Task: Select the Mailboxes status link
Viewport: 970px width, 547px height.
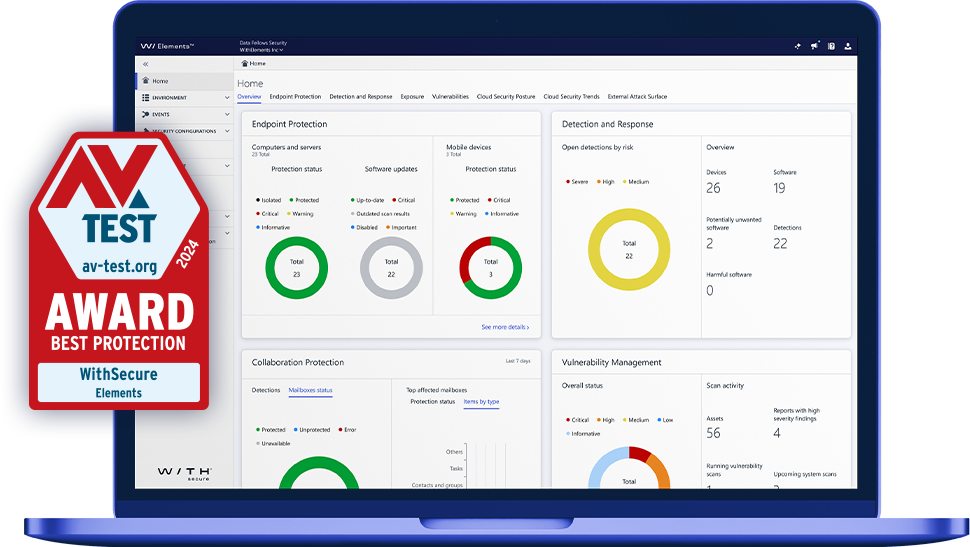Action: pyautogui.click(x=310, y=390)
